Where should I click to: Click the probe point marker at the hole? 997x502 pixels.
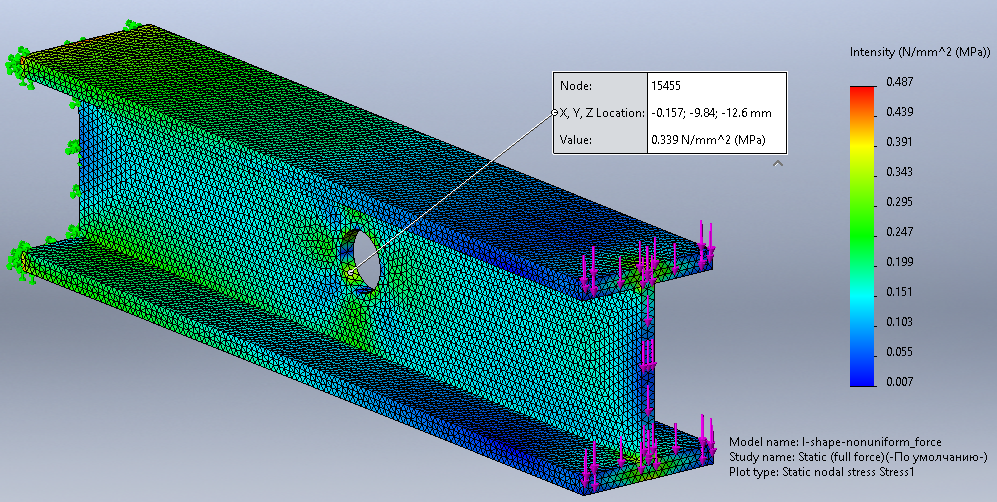tap(350, 273)
